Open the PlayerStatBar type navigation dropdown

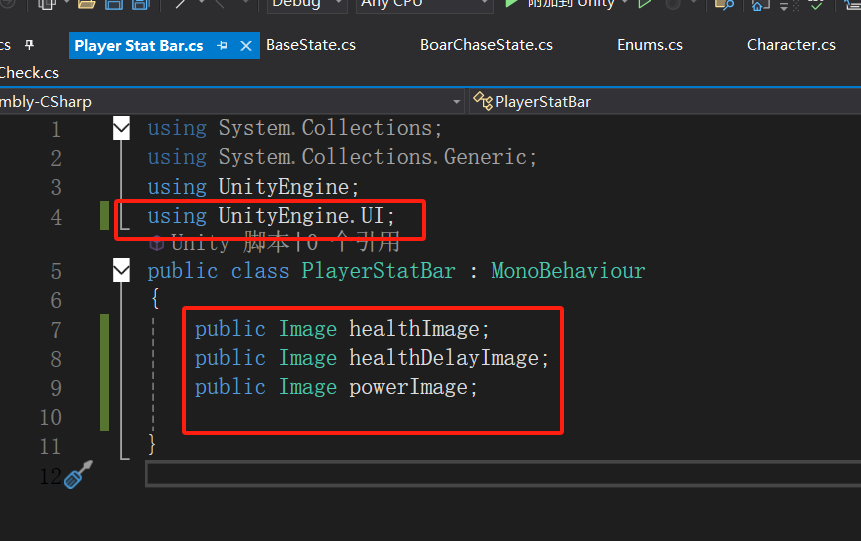click(x=666, y=102)
